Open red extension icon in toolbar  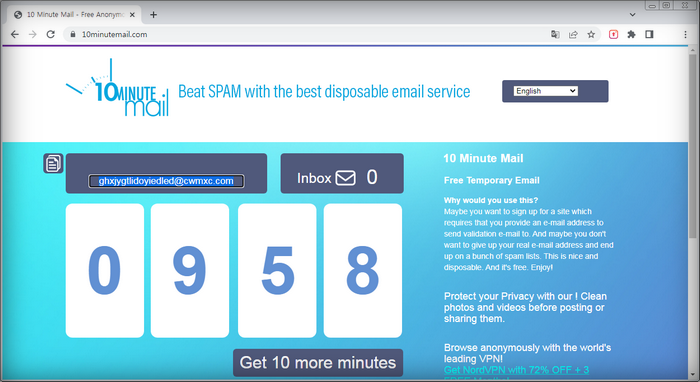click(x=613, y=34)
